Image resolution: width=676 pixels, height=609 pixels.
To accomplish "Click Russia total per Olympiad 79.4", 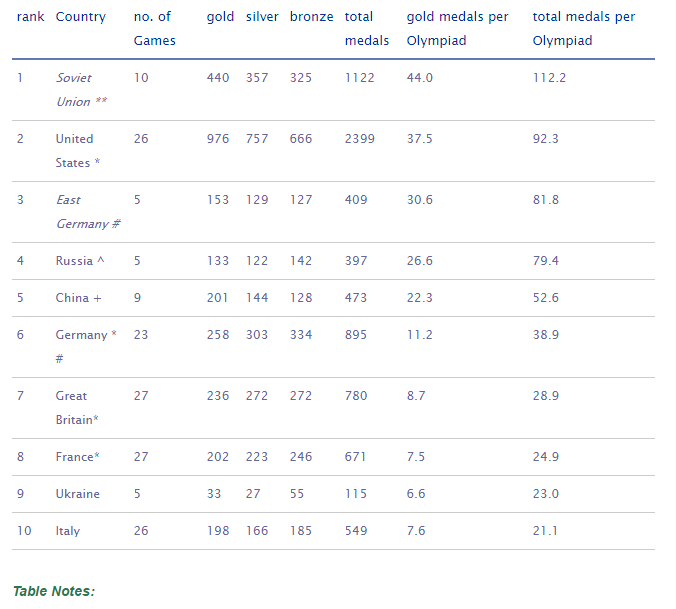I will pyautogui.click(x=545, y=261).
